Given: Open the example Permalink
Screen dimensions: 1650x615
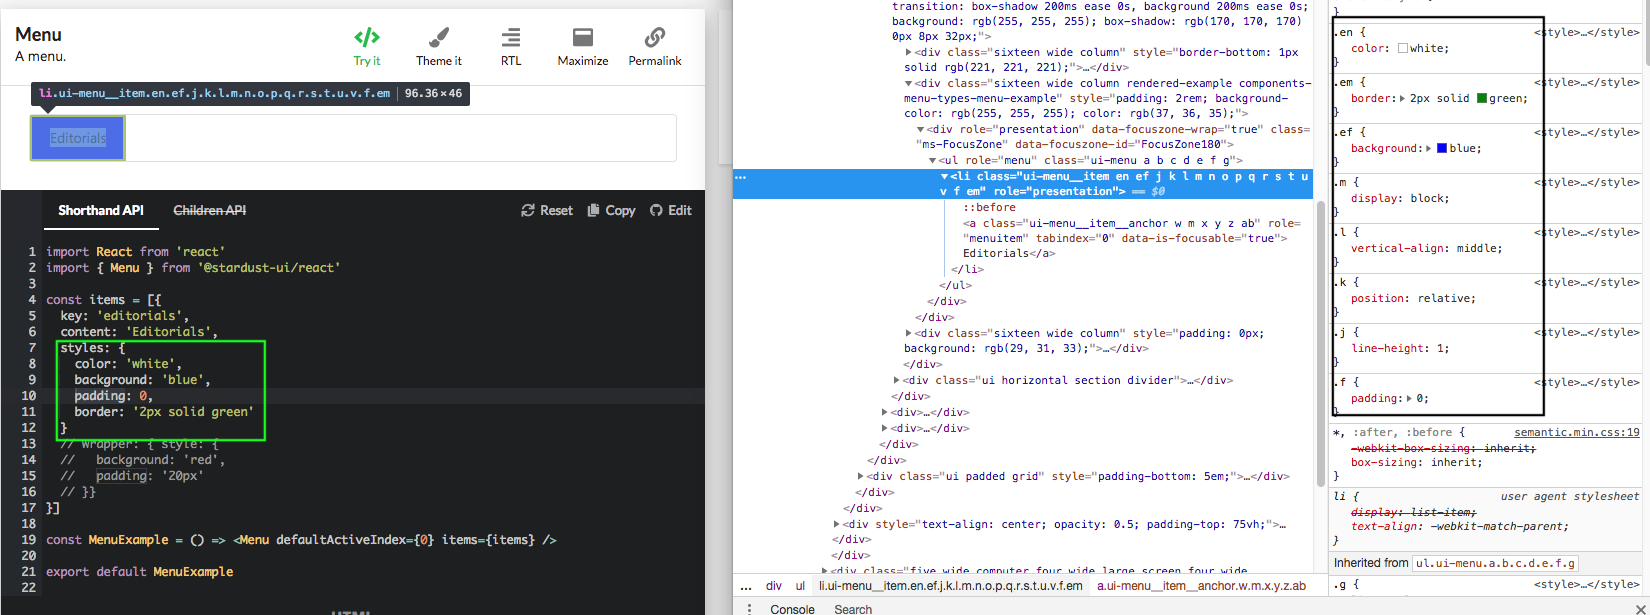Looking at the screenshot, I should 655,47.
